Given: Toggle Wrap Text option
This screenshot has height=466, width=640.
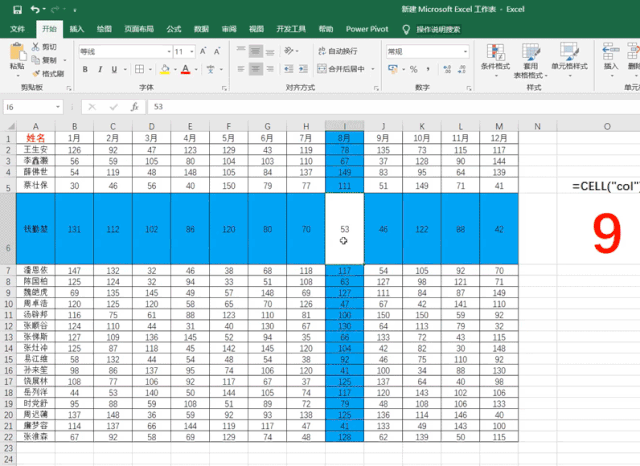Looking at the screenshot, I should [x=338, y=51].
